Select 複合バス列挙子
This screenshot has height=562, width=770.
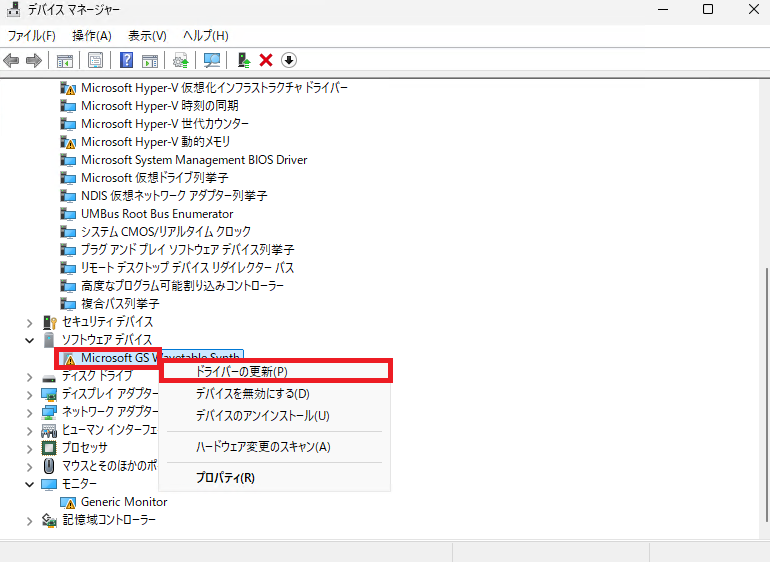(x=120, y=304)
